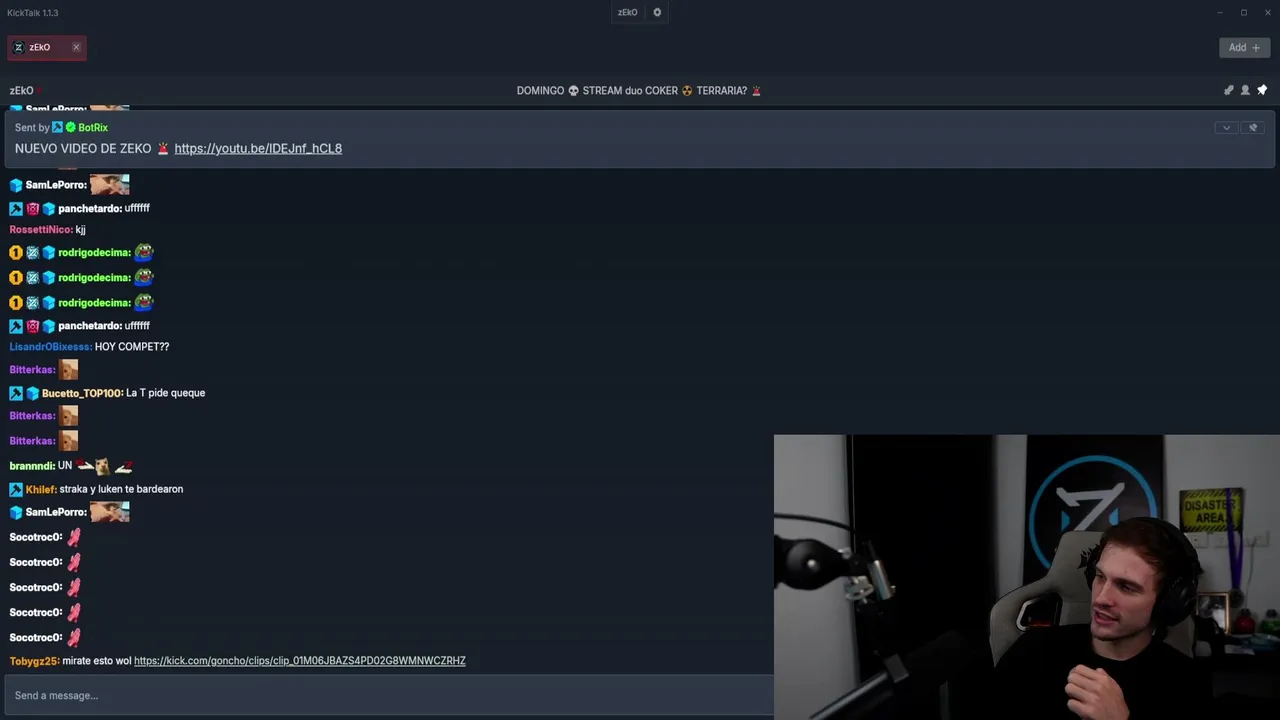Click the stream title DOMINGO STREAM duo COKER

(x=639, y=91)
